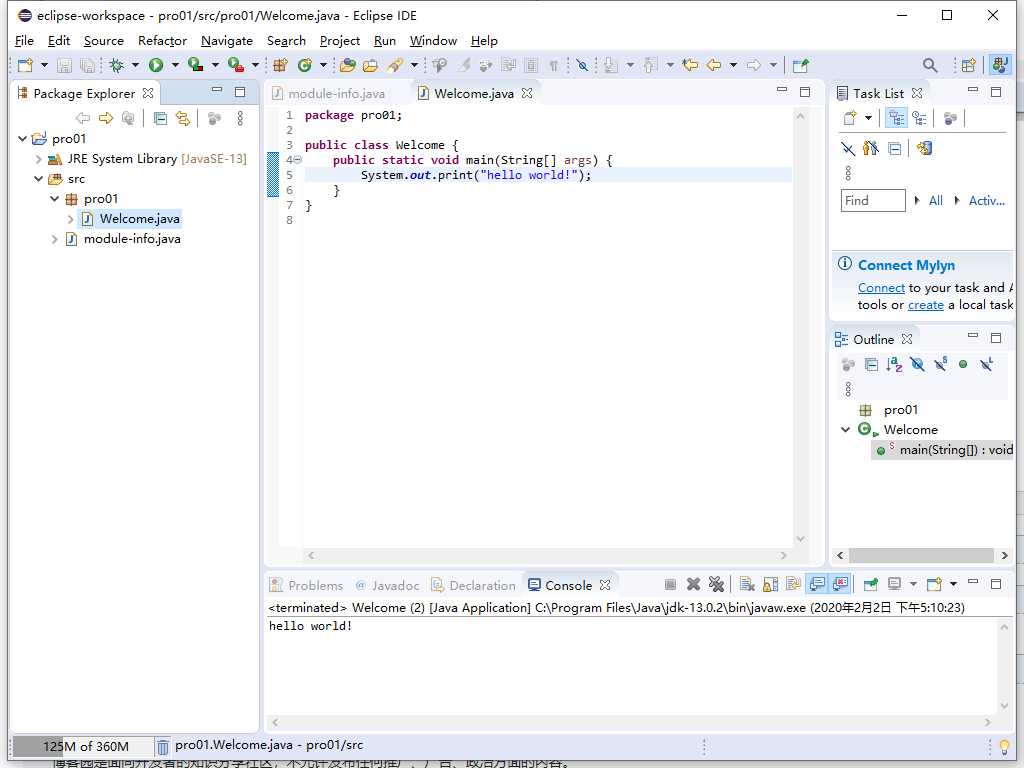This screenshot has height=768, width=1024.
Task: Click the Last Edit Location arrow icon
Action: [x=690, y=65]
